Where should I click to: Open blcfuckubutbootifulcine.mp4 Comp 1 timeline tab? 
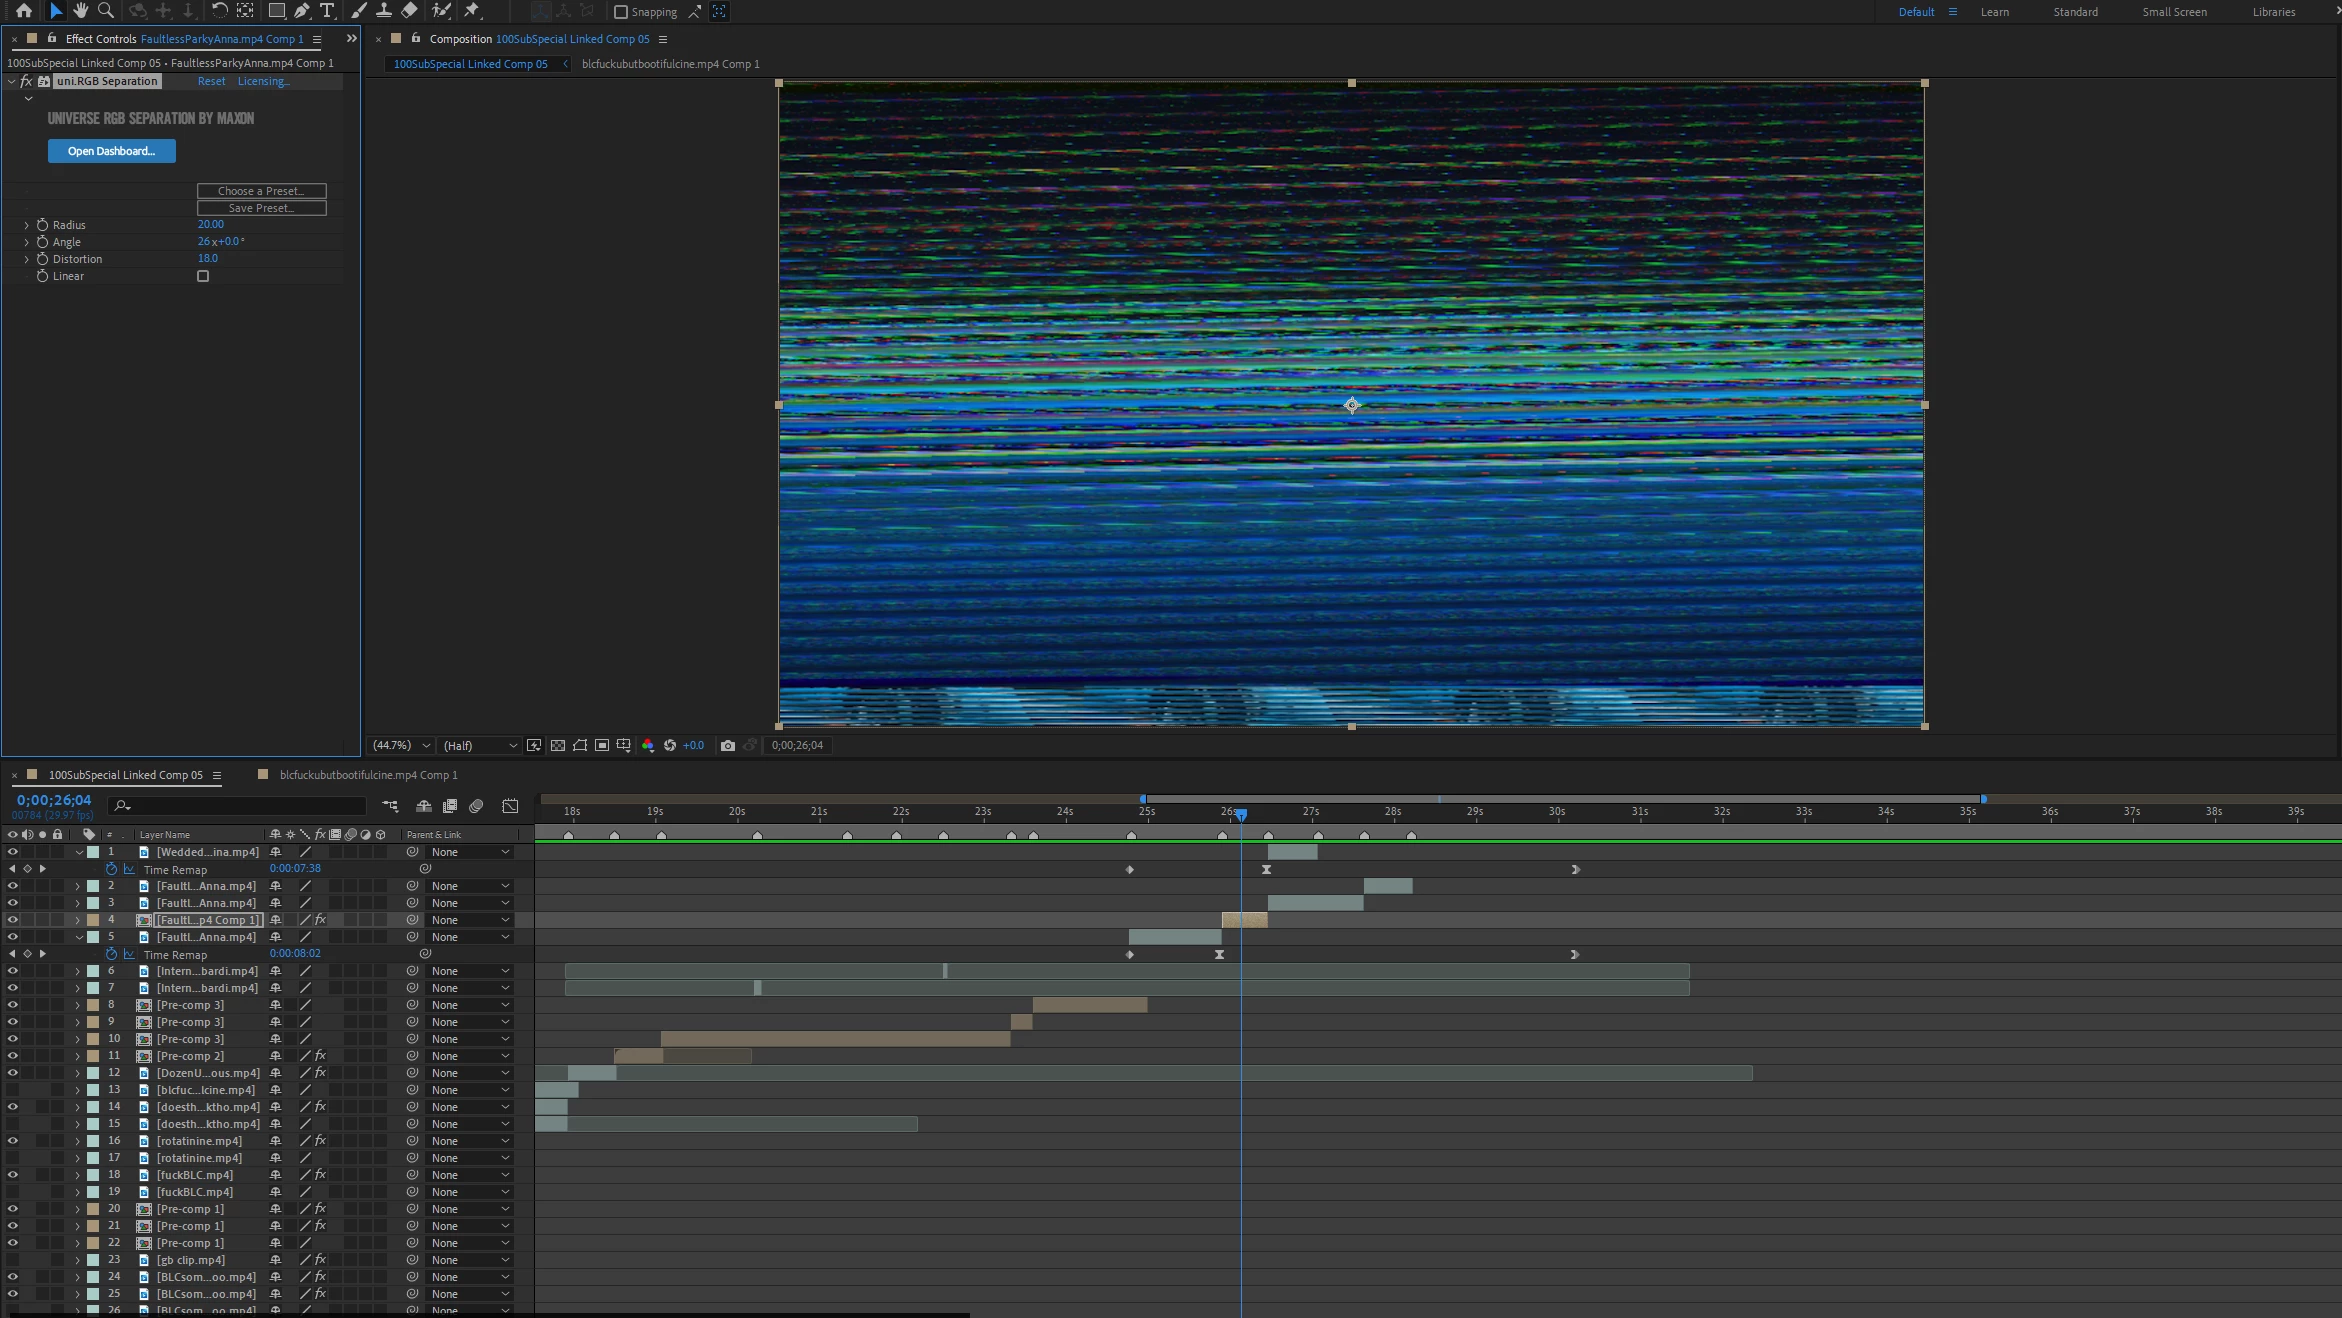click(368, 775)
